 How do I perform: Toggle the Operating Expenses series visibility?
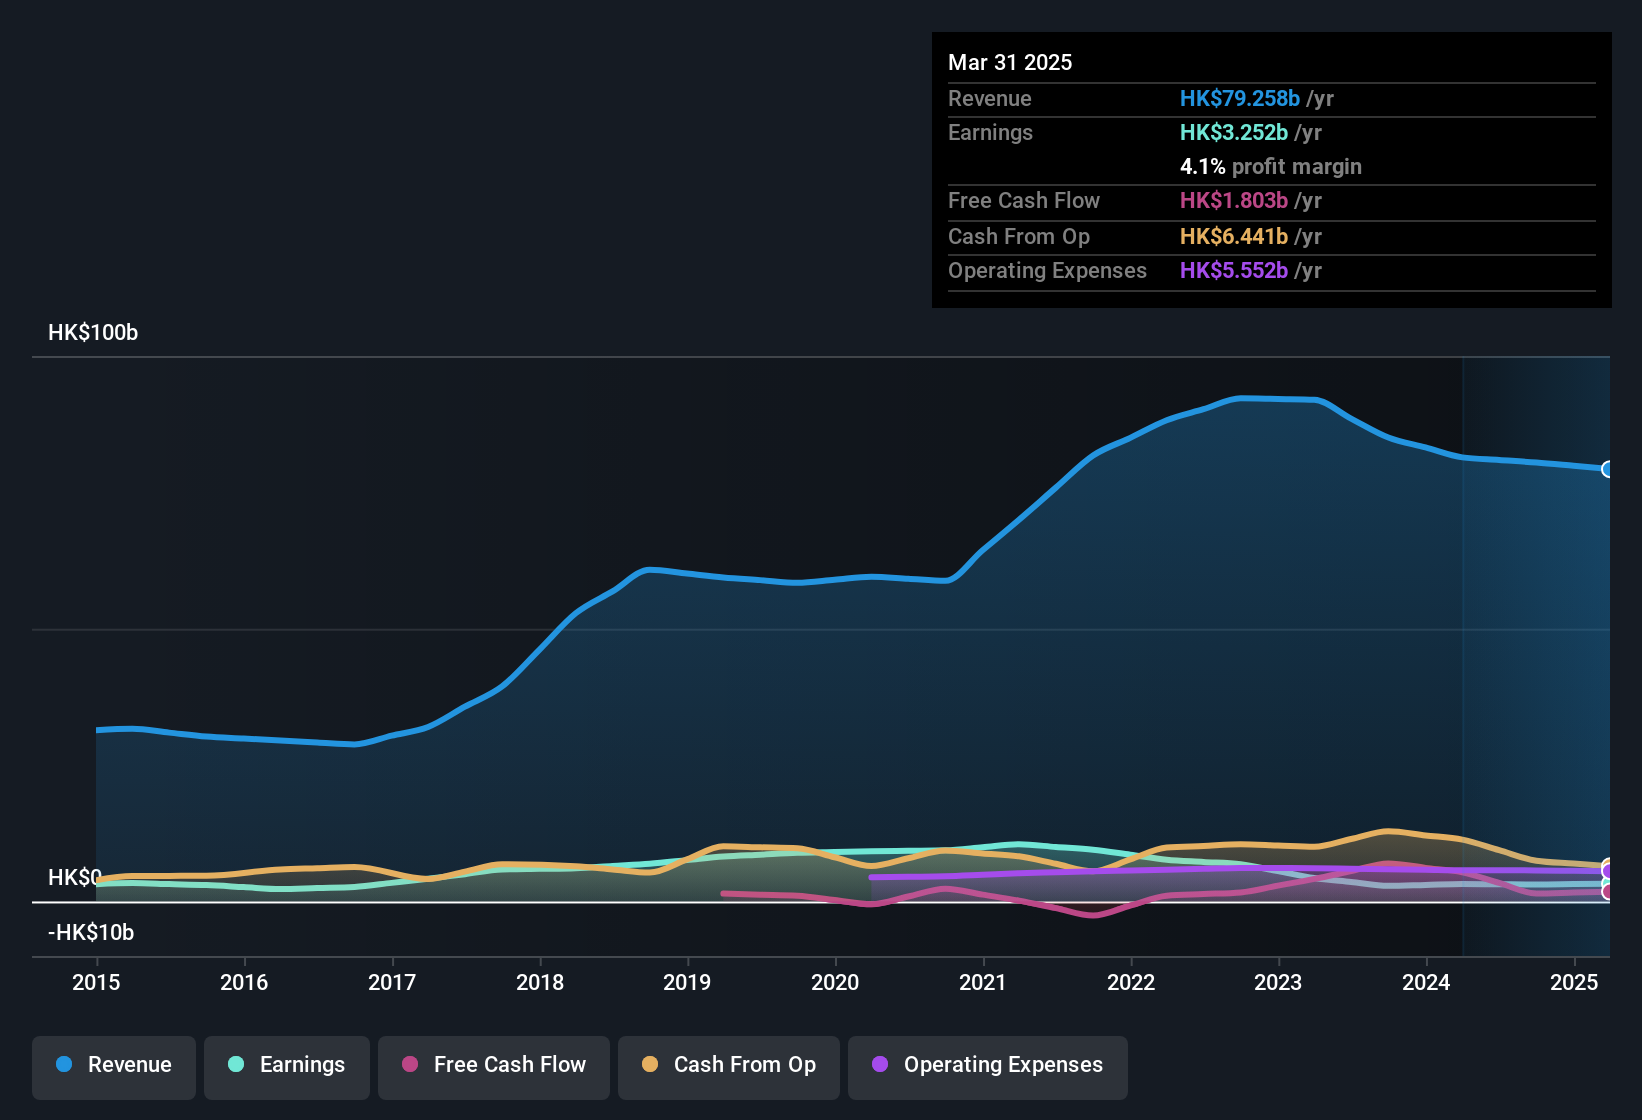pos(987,1065)
